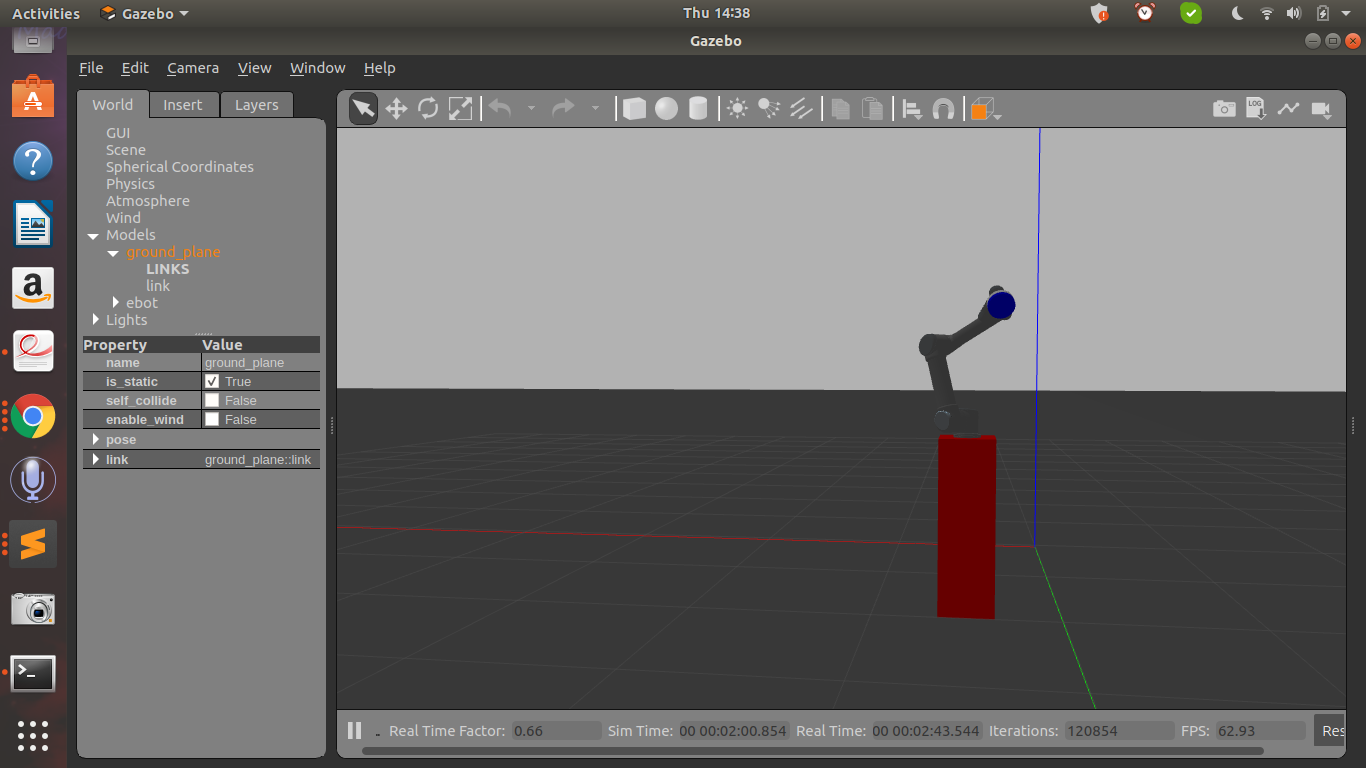Check the enable_wind checkbox

tap(211, 419)
